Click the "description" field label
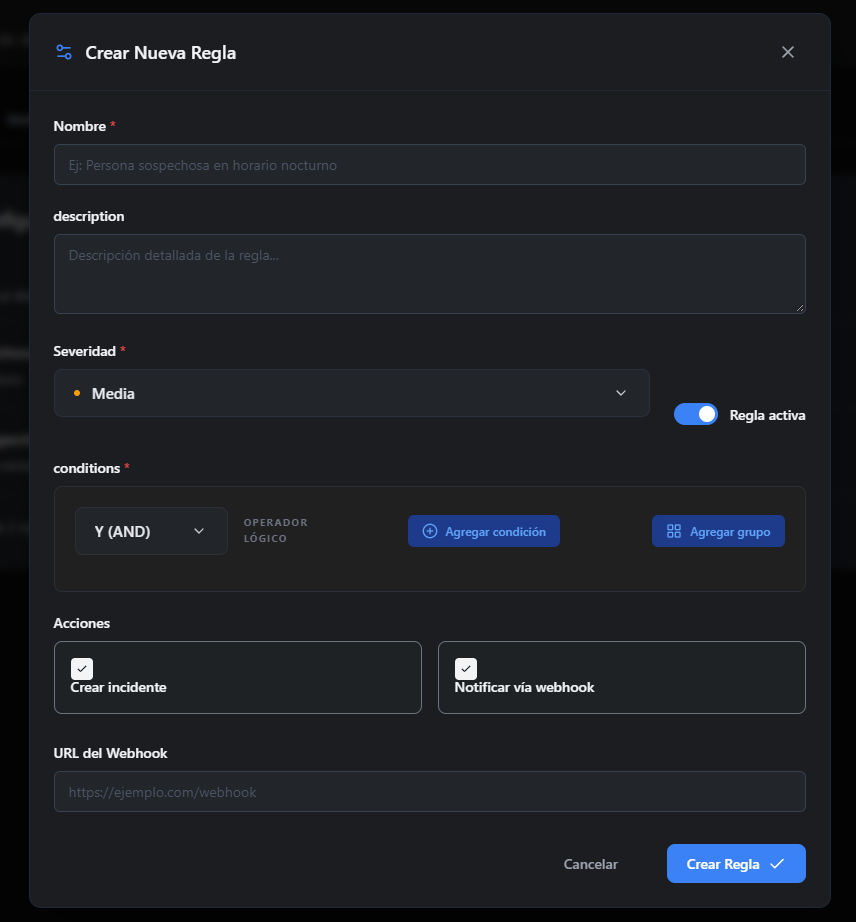856x922 pixels. [x=89, y=216]
